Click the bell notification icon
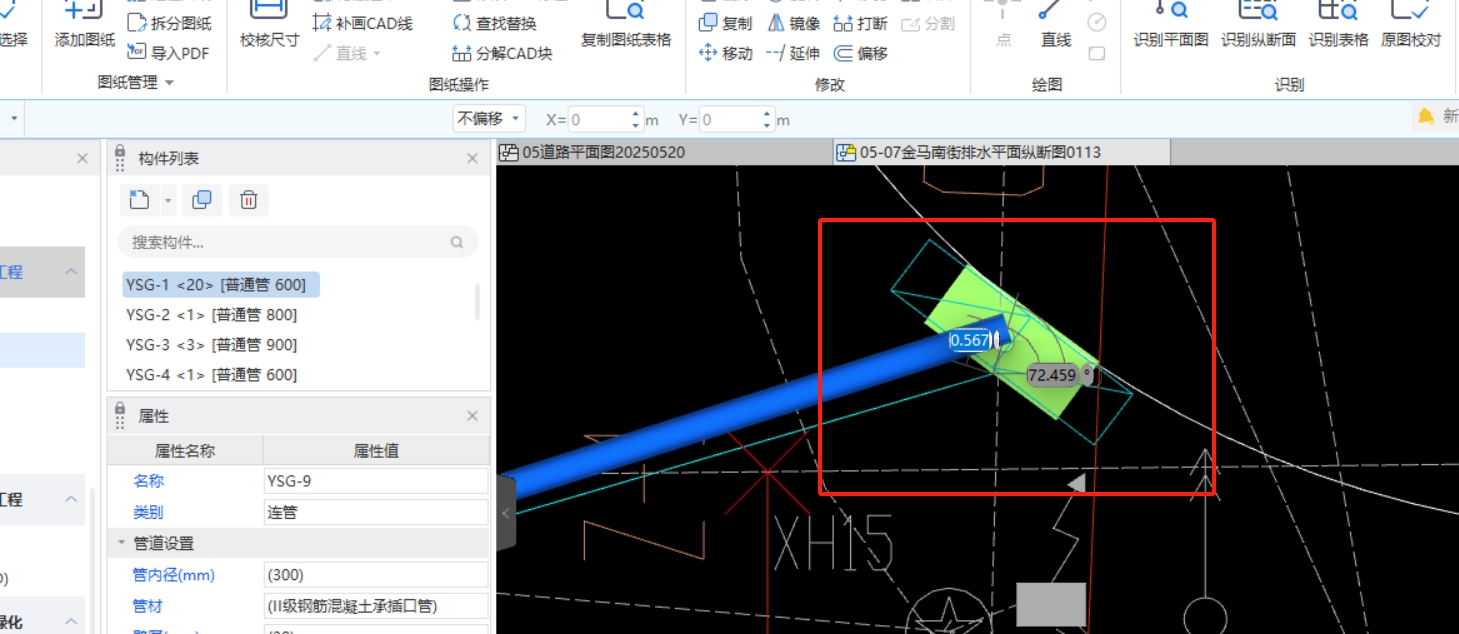The width and height of the screenshot is (1459, 634). pos(1425,117)
